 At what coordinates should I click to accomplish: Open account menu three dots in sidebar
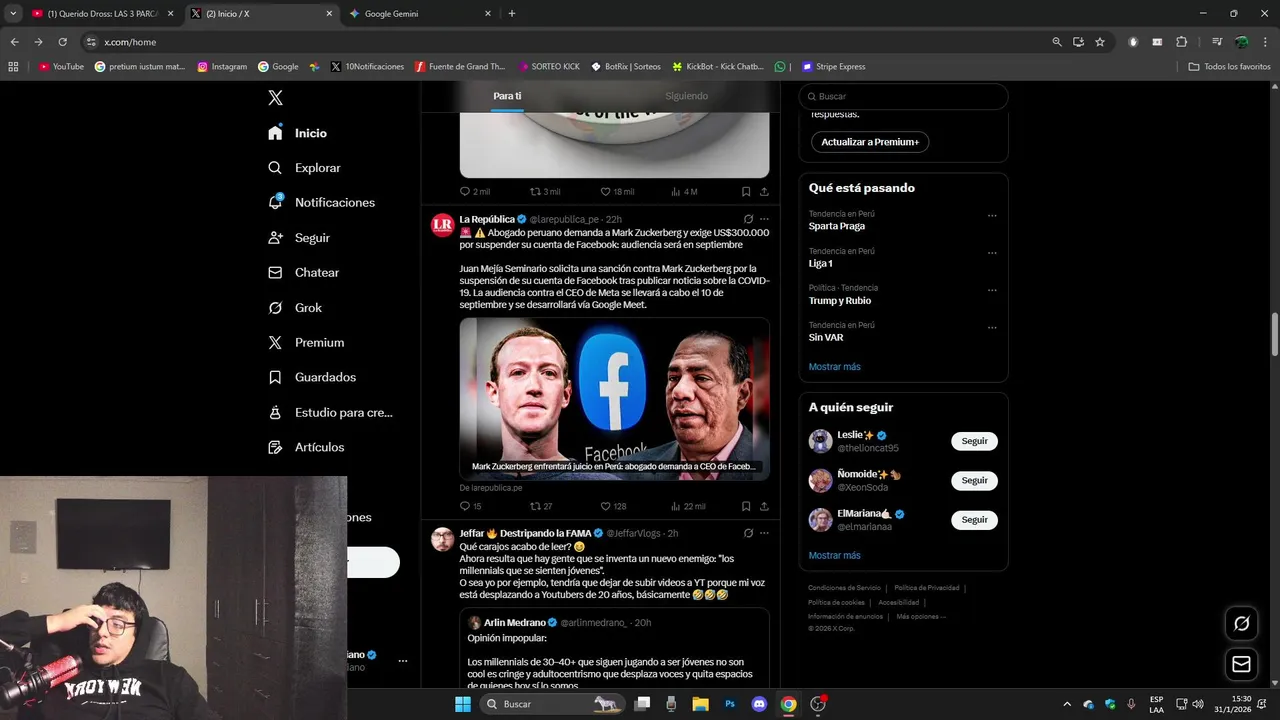coord(403,661)
